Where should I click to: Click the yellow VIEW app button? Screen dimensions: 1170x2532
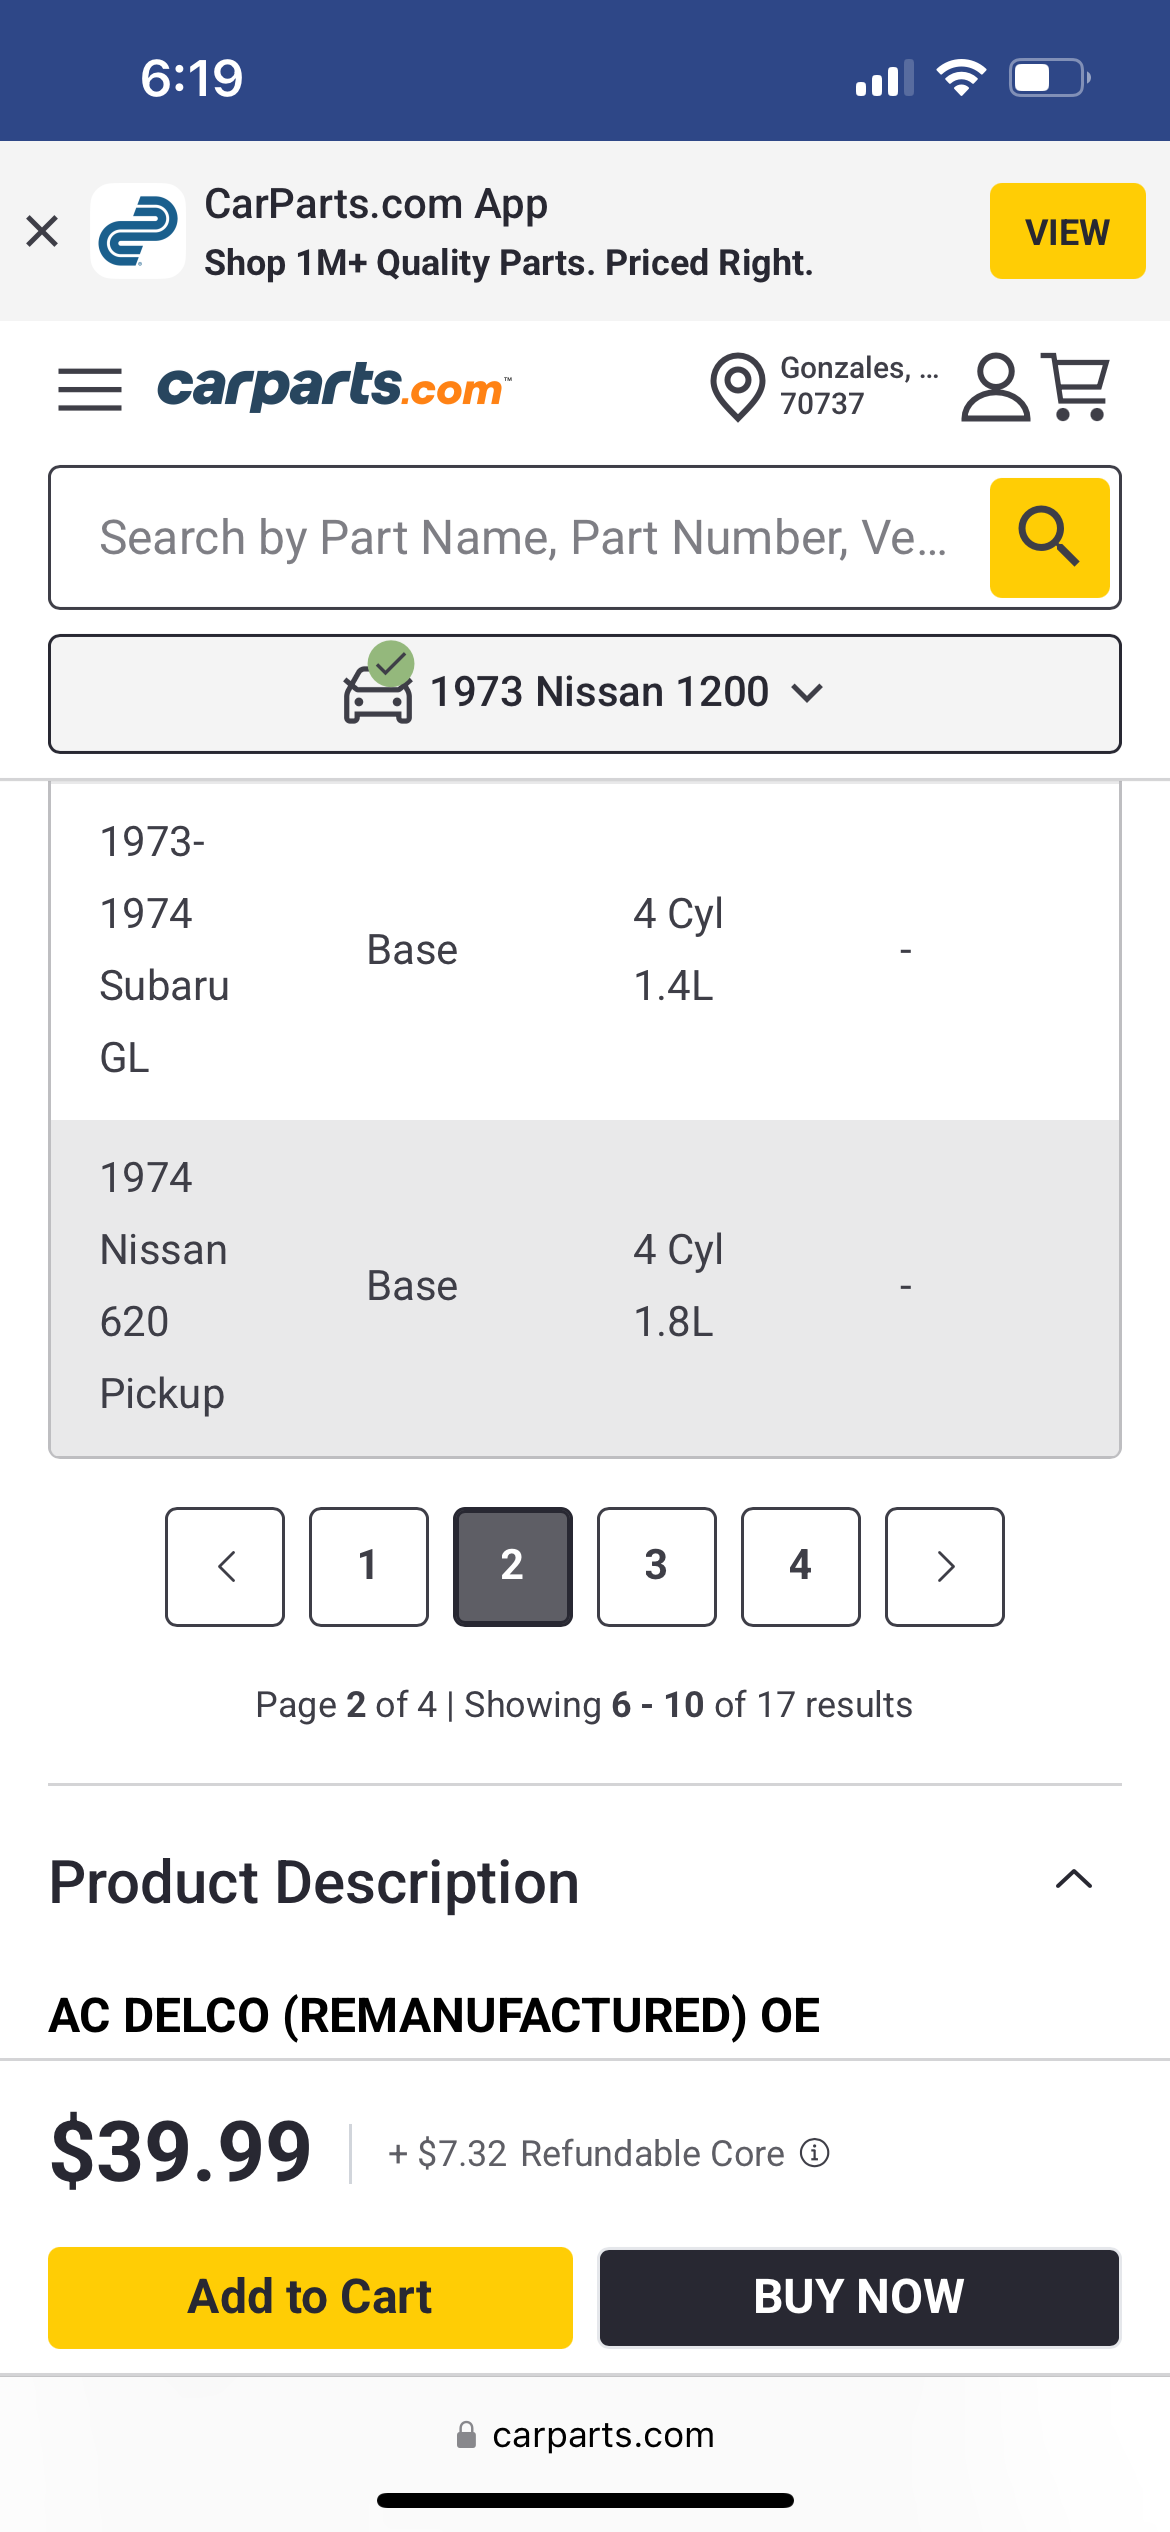point(1067,231)
